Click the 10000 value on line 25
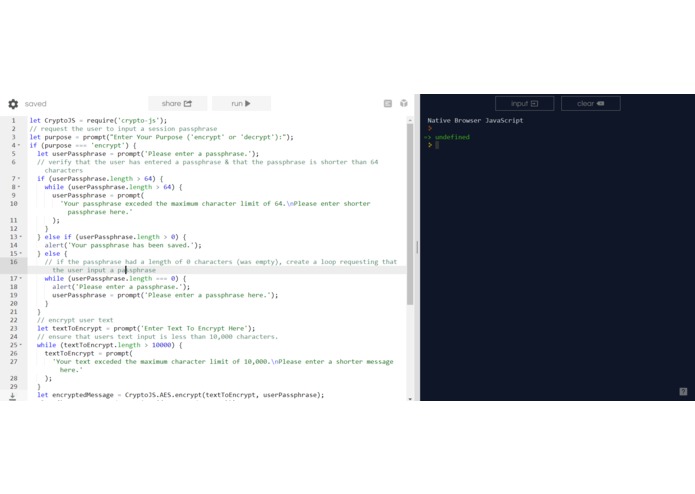The height and width of the screenshot is (494, 695). click(x=161, y=345)
